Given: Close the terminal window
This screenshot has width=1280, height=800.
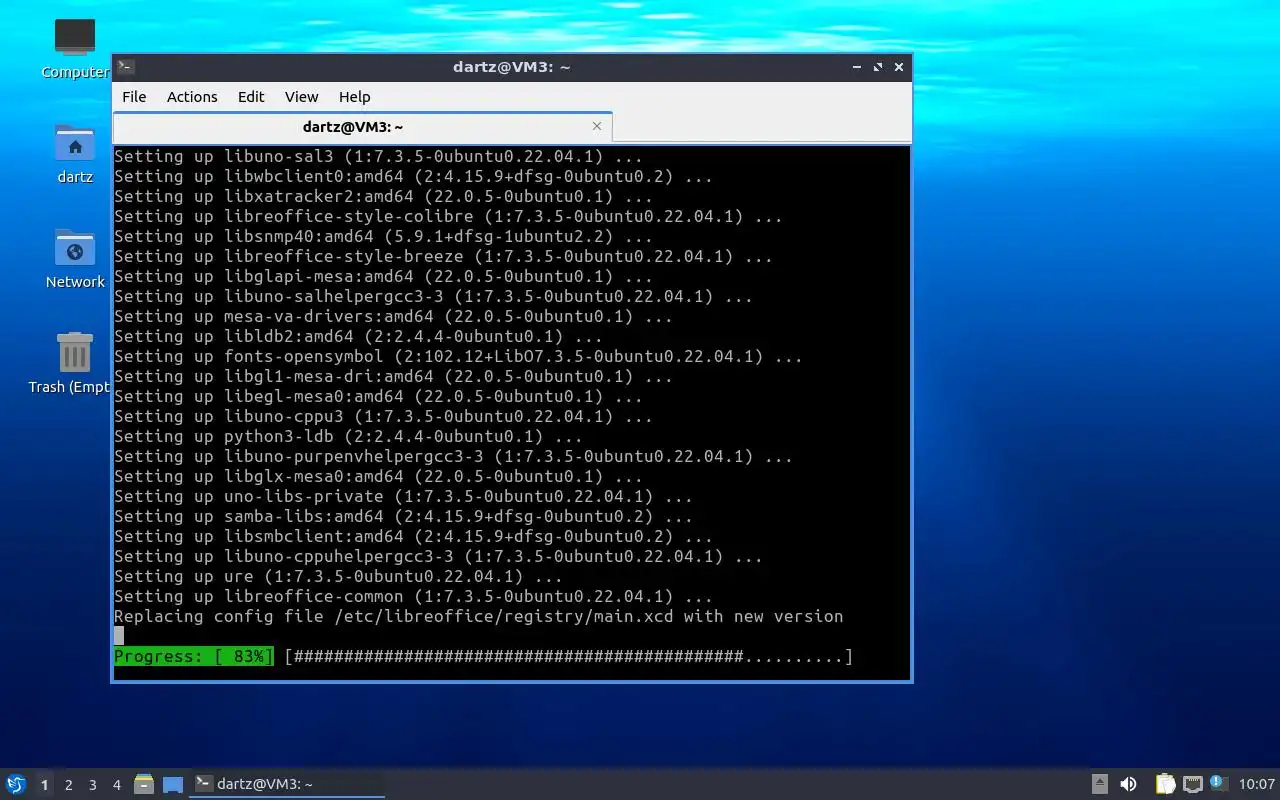Looking at the screenshot, I should coord(899,67).
